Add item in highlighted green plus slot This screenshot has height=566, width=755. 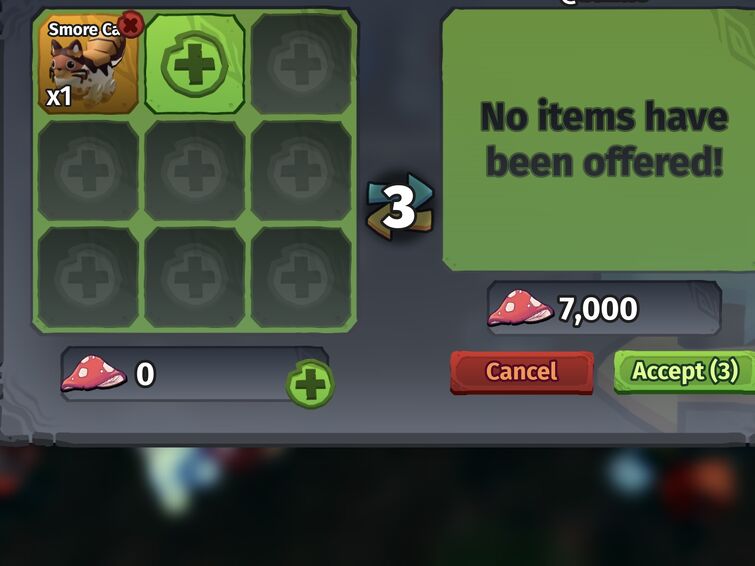point(195,64)
